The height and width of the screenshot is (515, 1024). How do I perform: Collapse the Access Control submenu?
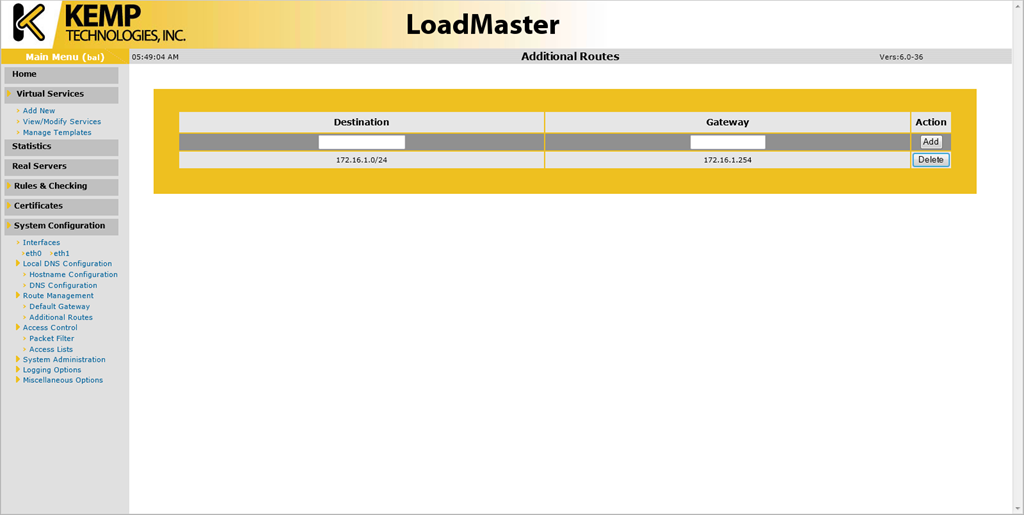(x=50, y=328)
